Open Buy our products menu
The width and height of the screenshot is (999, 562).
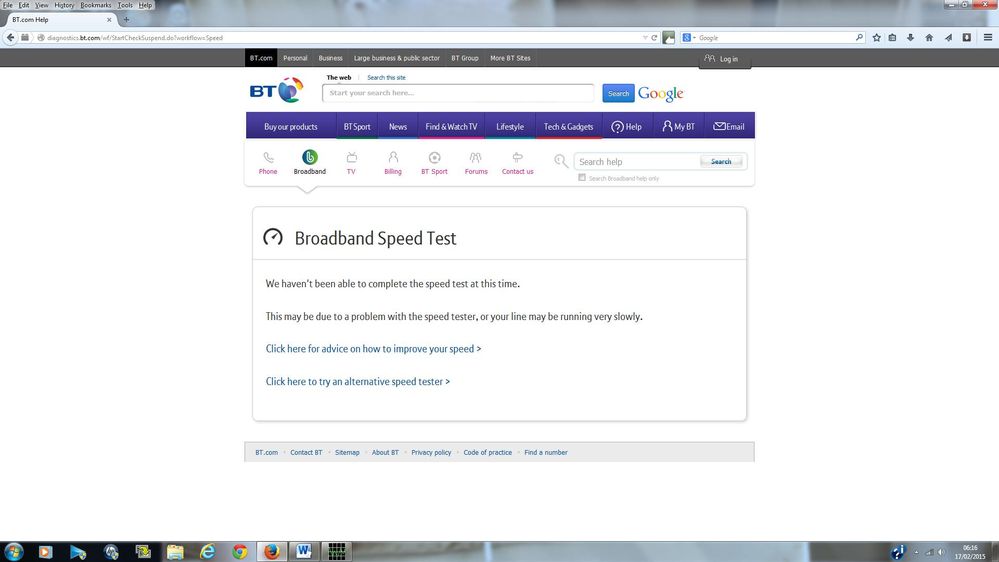pyautogui.click(x=291, y=126)
